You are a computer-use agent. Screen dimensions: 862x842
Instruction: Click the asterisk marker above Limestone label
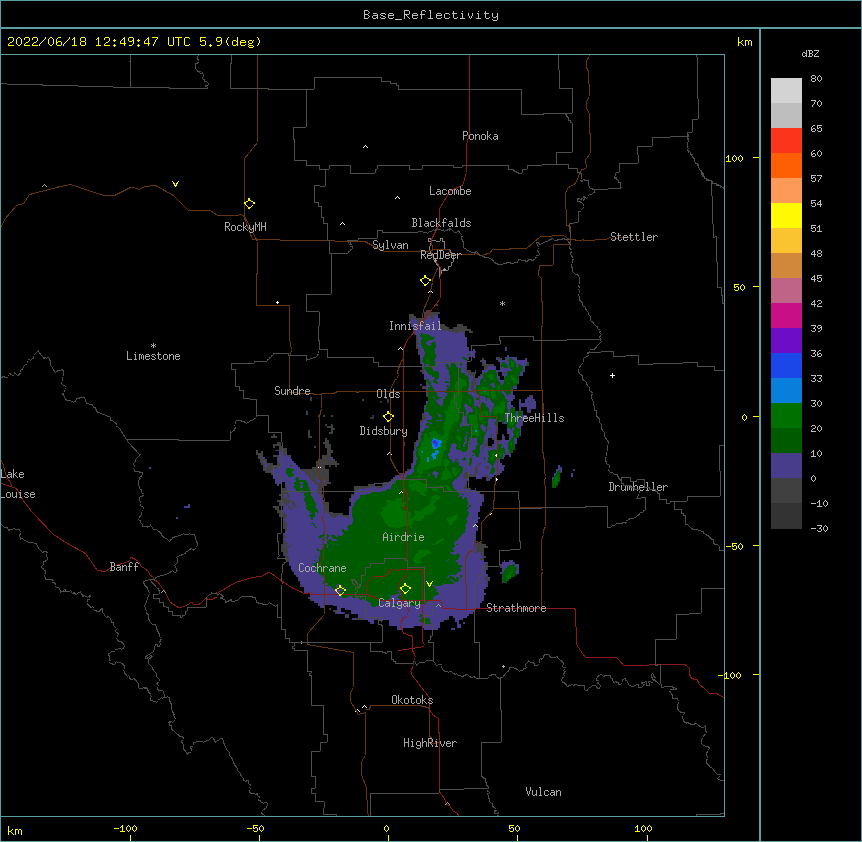click(x=153, y=346)
